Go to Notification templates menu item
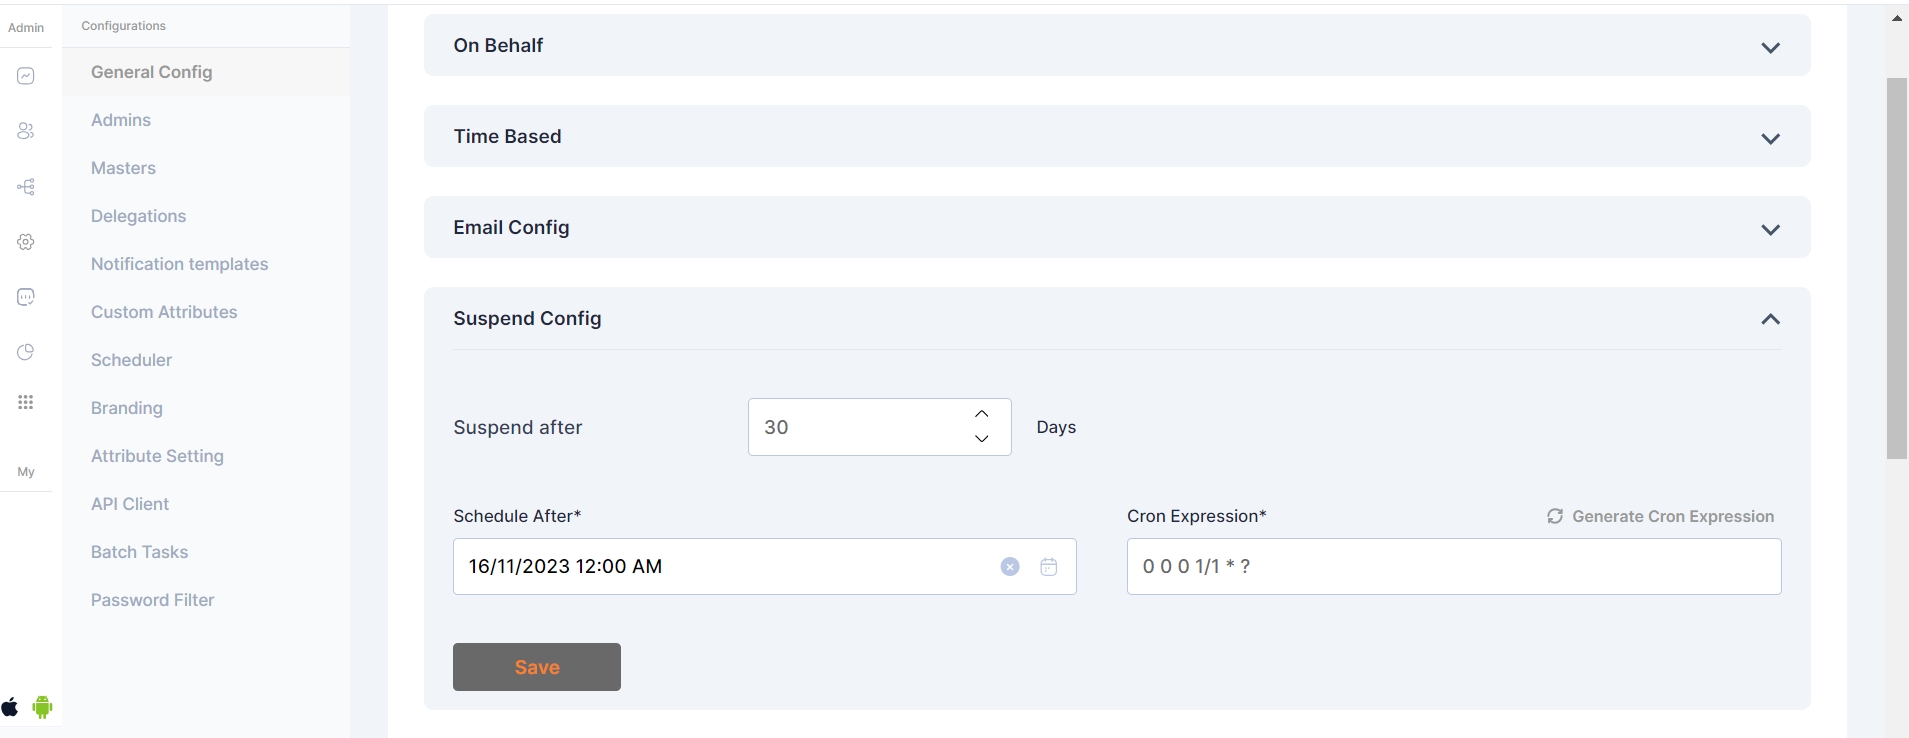 click(x=179, y=264)
